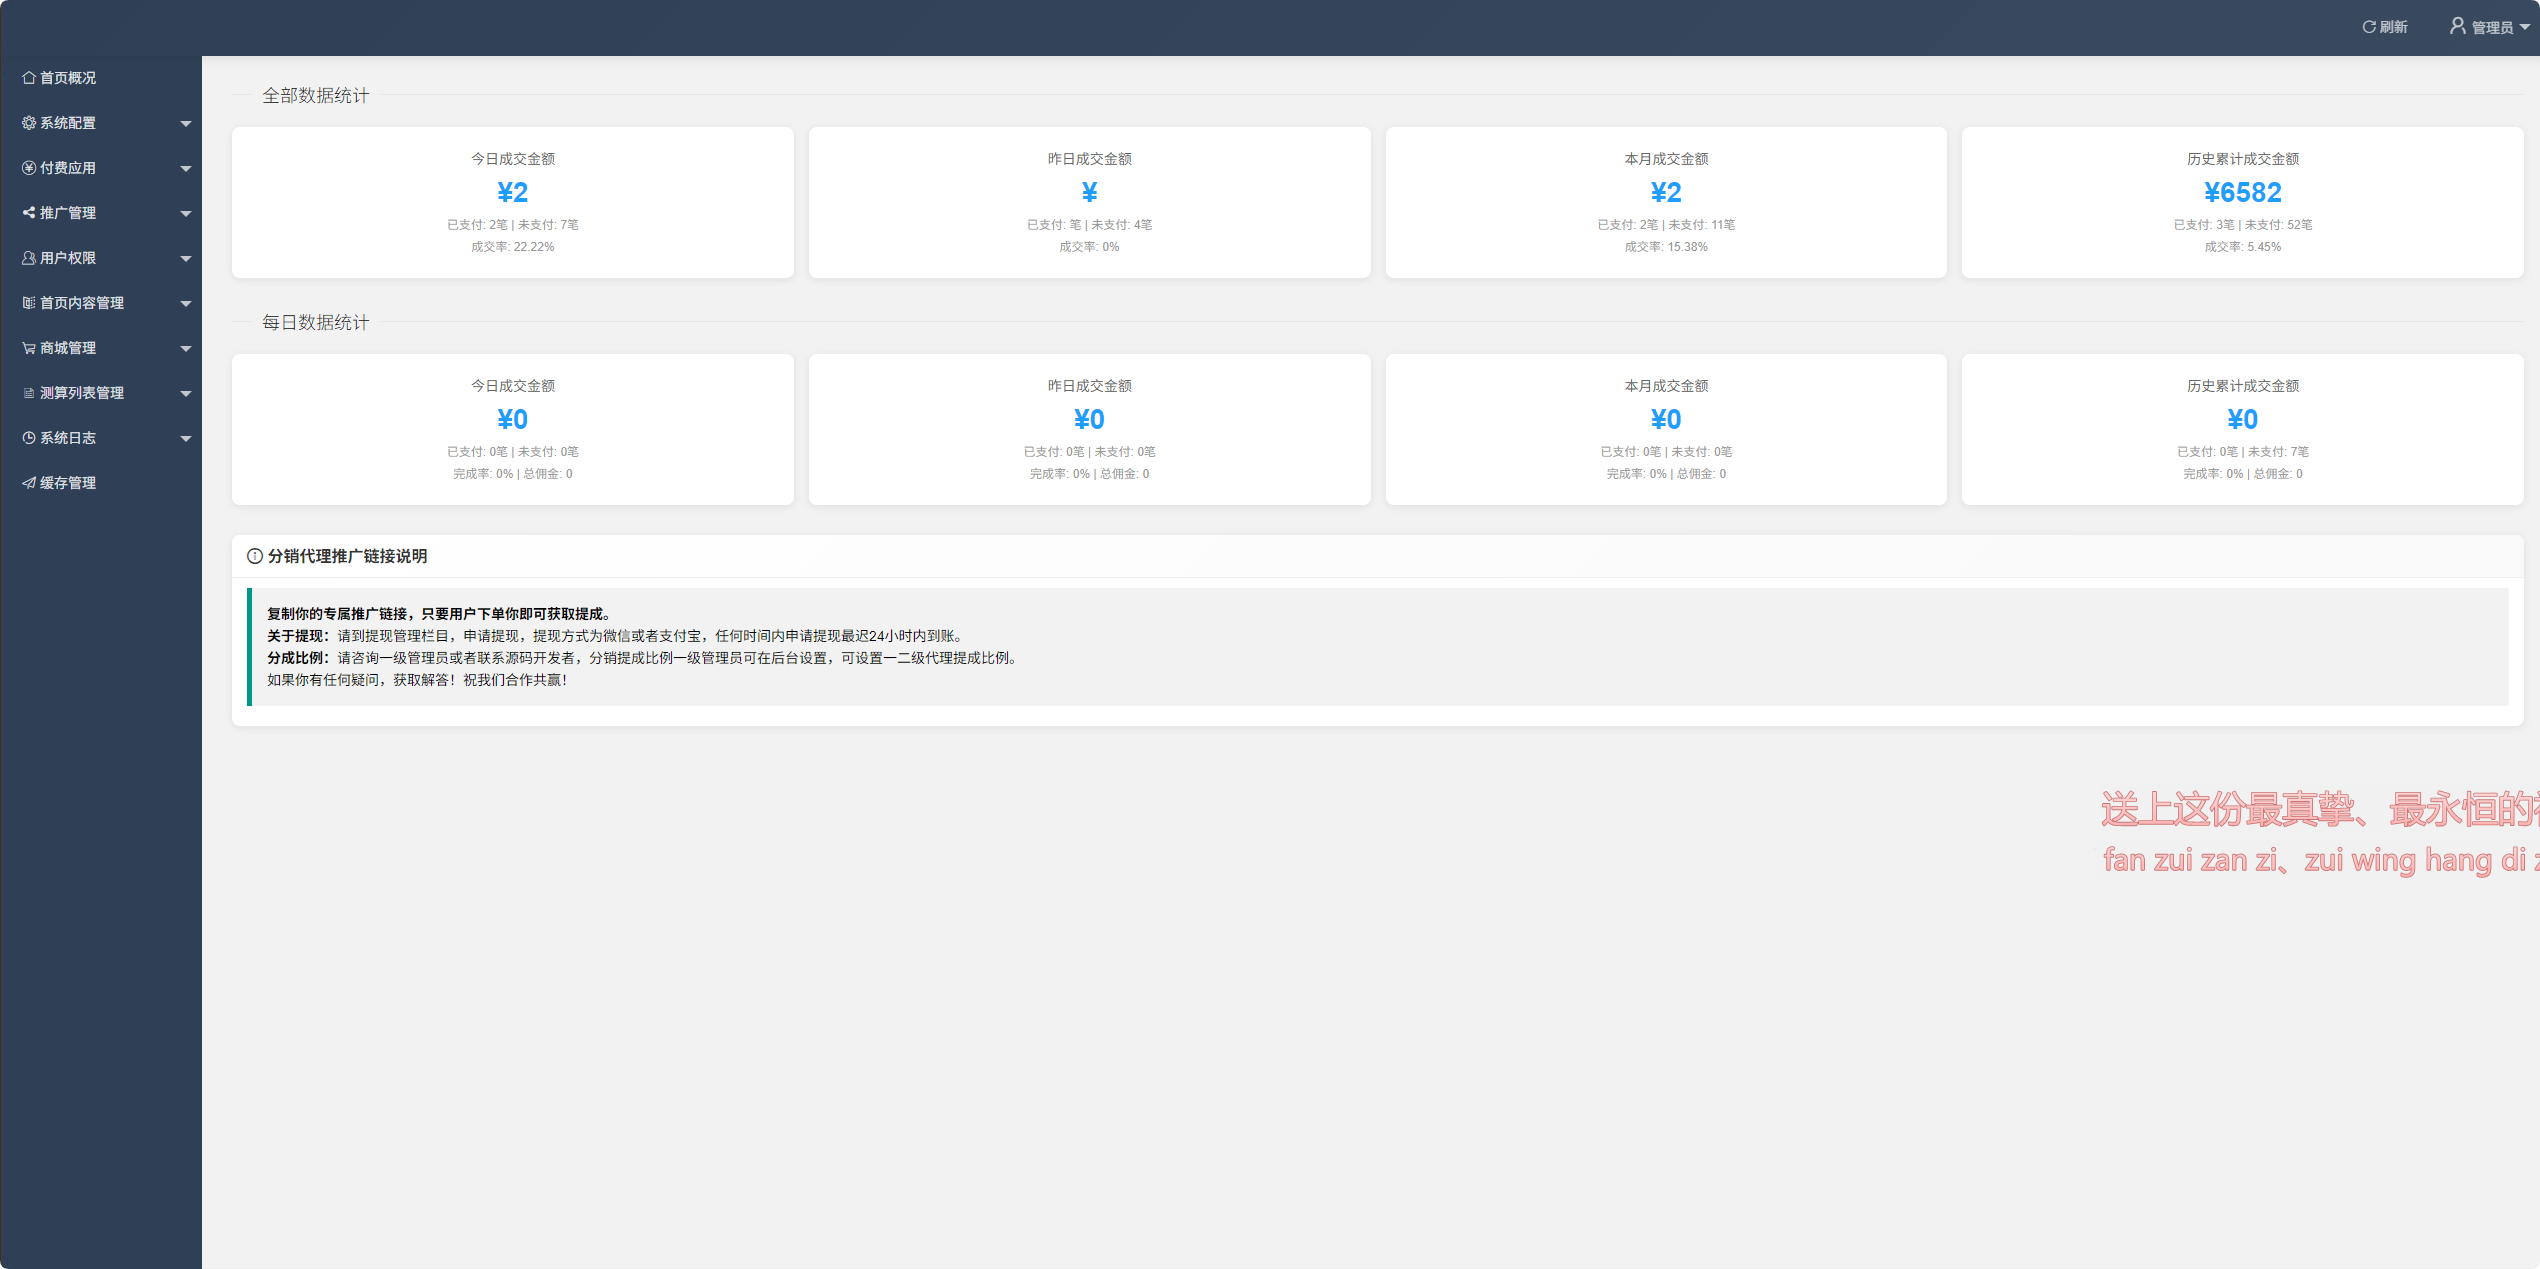Image resolution: width=2540 pixels, height=1269 pixels.
Task: Open the 管理员 account dropdown
Action: 2489,27
